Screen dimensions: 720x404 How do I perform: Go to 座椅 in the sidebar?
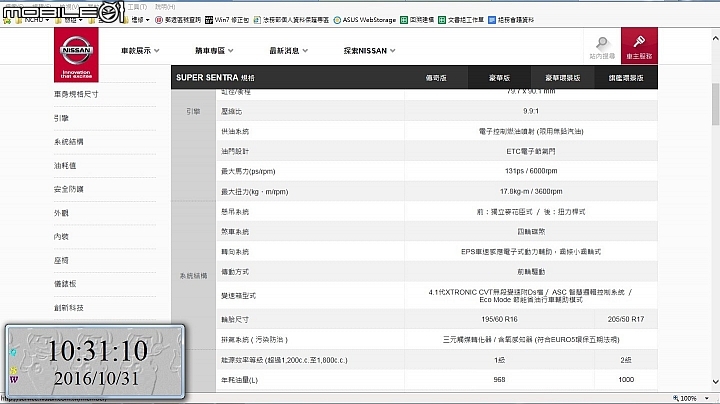61,260
